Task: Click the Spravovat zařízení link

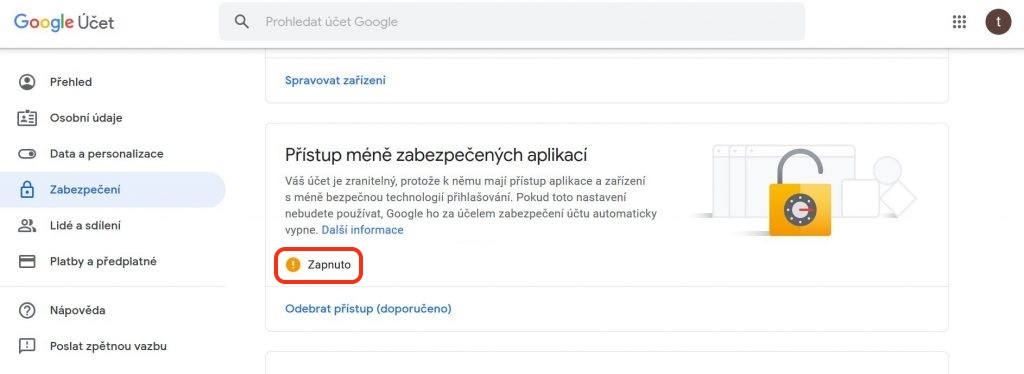Action: coord(335,81)
